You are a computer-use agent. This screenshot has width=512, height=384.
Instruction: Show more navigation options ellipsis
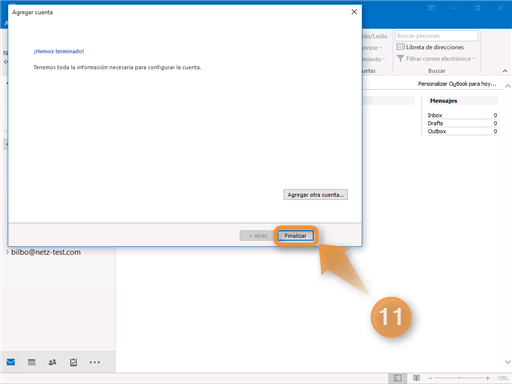pyautogui.click(x=95, y=362)
